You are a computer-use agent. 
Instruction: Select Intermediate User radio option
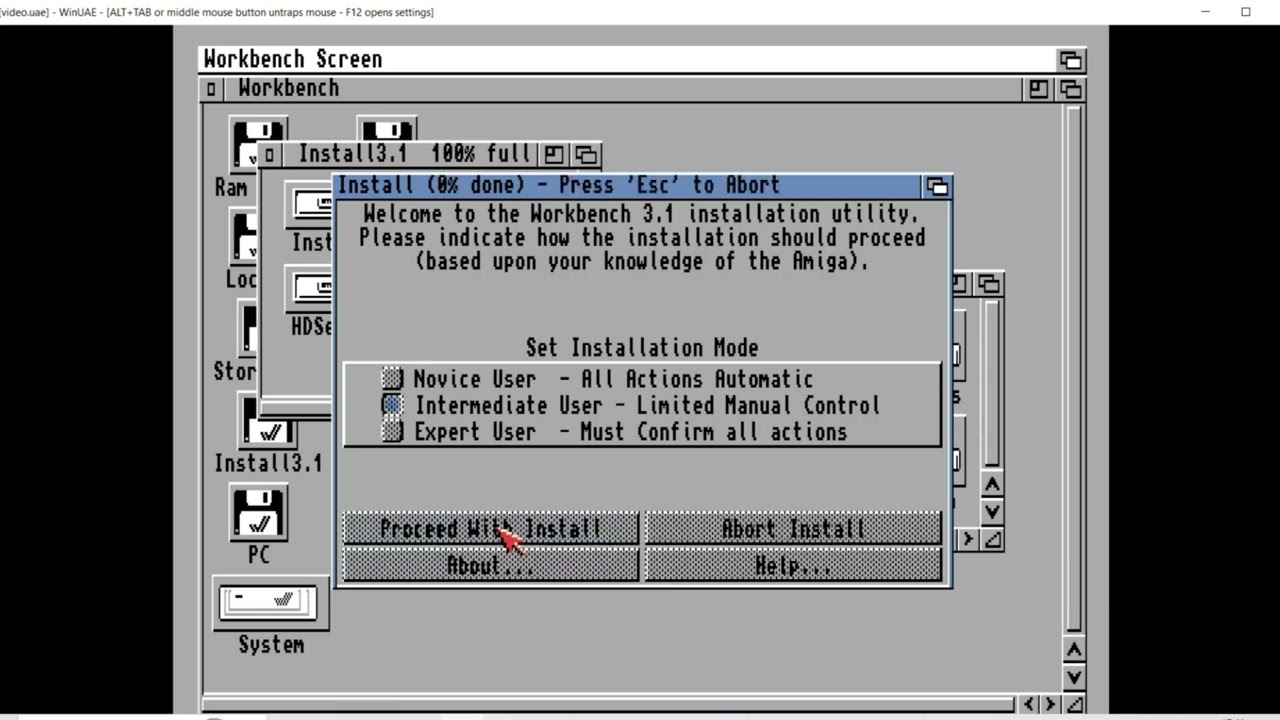click(392, 405)
